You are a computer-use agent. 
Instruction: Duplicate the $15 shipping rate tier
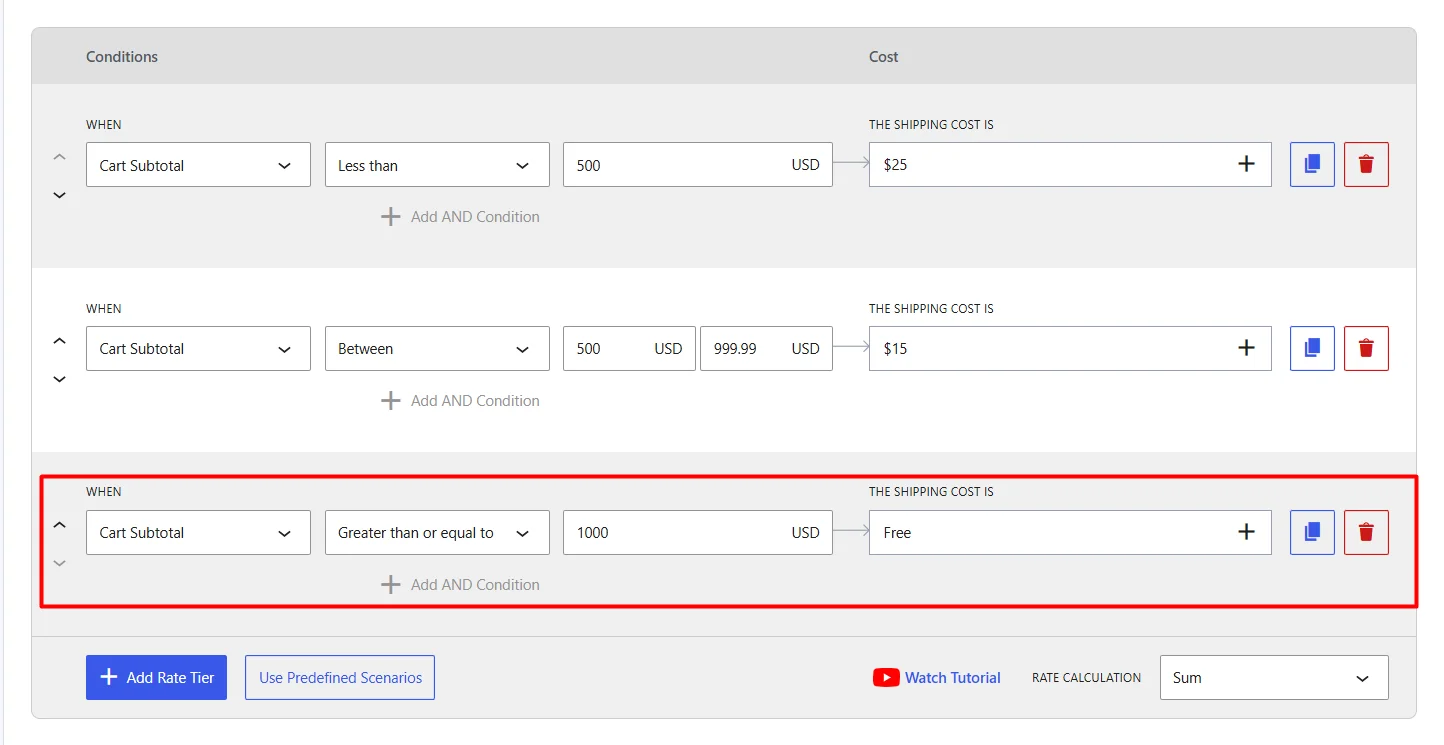pyautogui.click(x=1312, y=348)
